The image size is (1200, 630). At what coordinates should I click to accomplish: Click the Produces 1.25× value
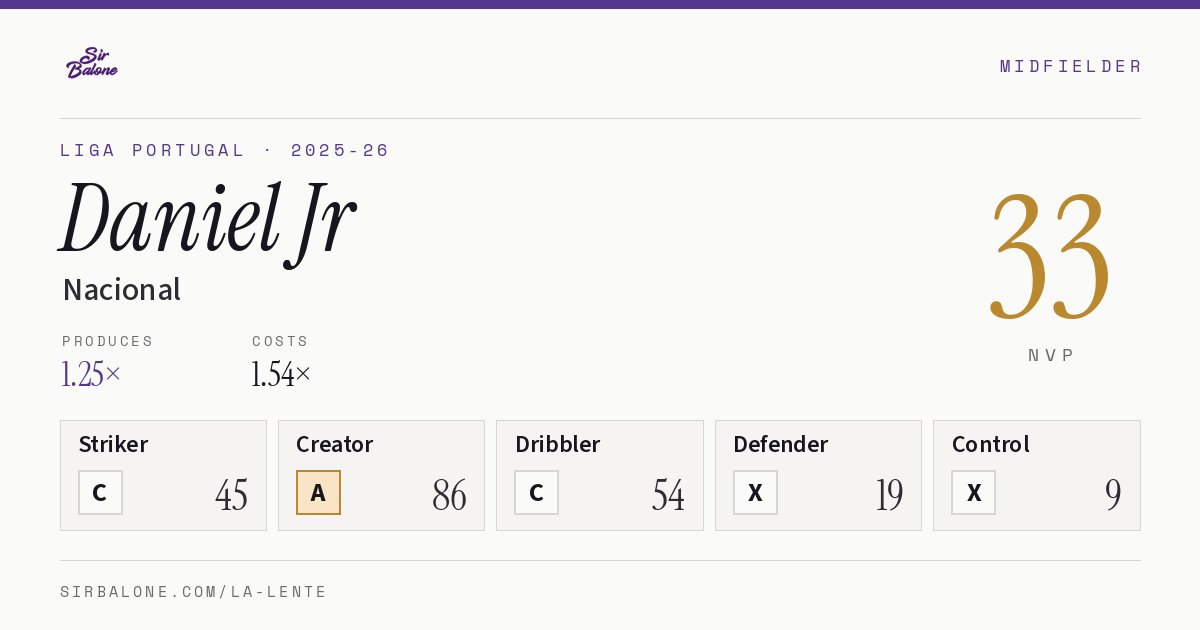tap(91, 374)
